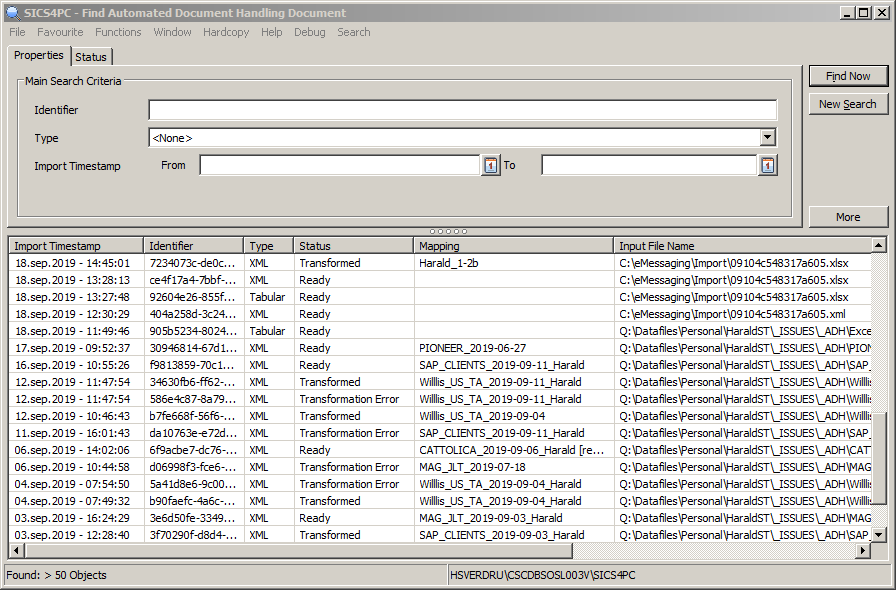Click the Find Now button
Screen dimensions: 896x590
click(x=848, y=76)
